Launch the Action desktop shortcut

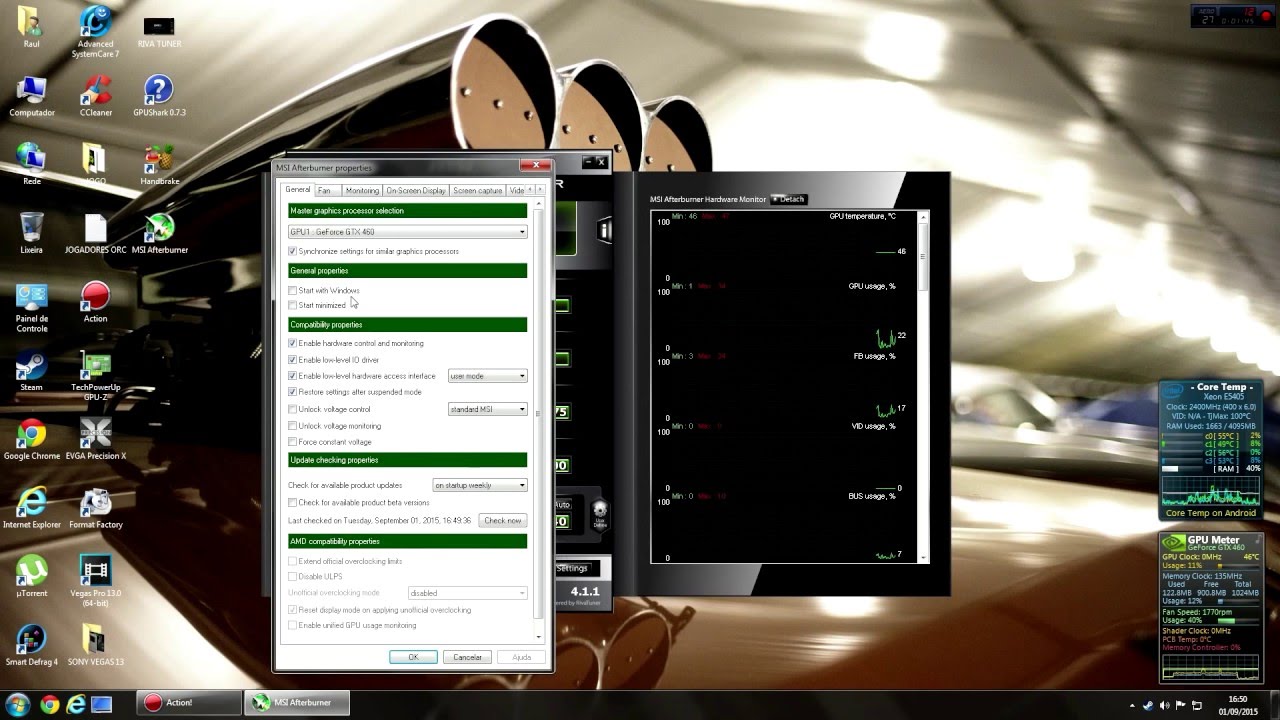click(95, 301)
